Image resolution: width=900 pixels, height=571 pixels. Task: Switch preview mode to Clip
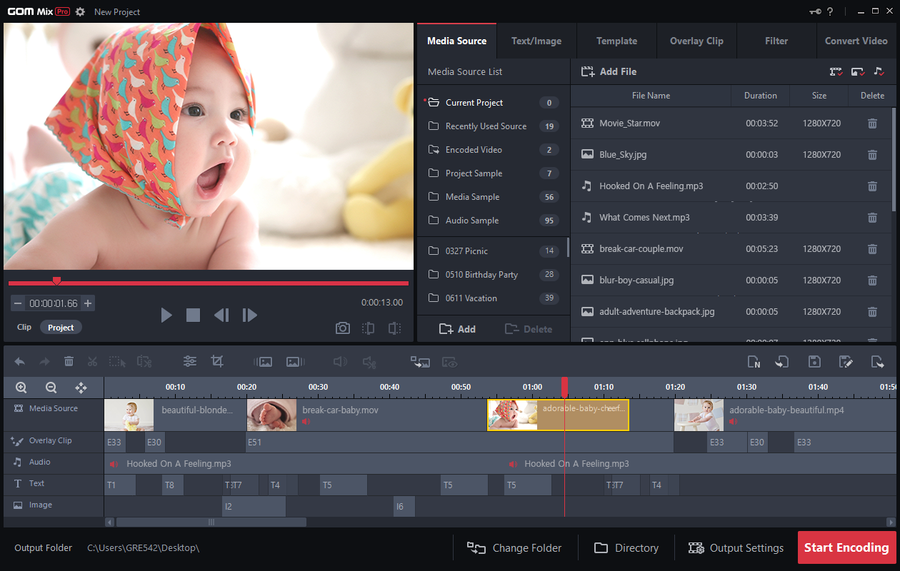24,327
